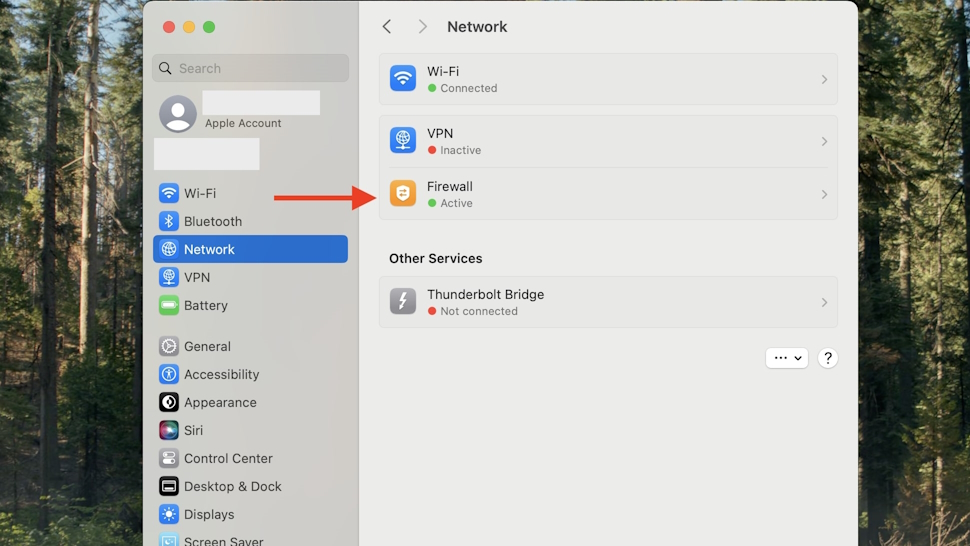
Task: Click the Search settings field
Action: pos(250,68)
